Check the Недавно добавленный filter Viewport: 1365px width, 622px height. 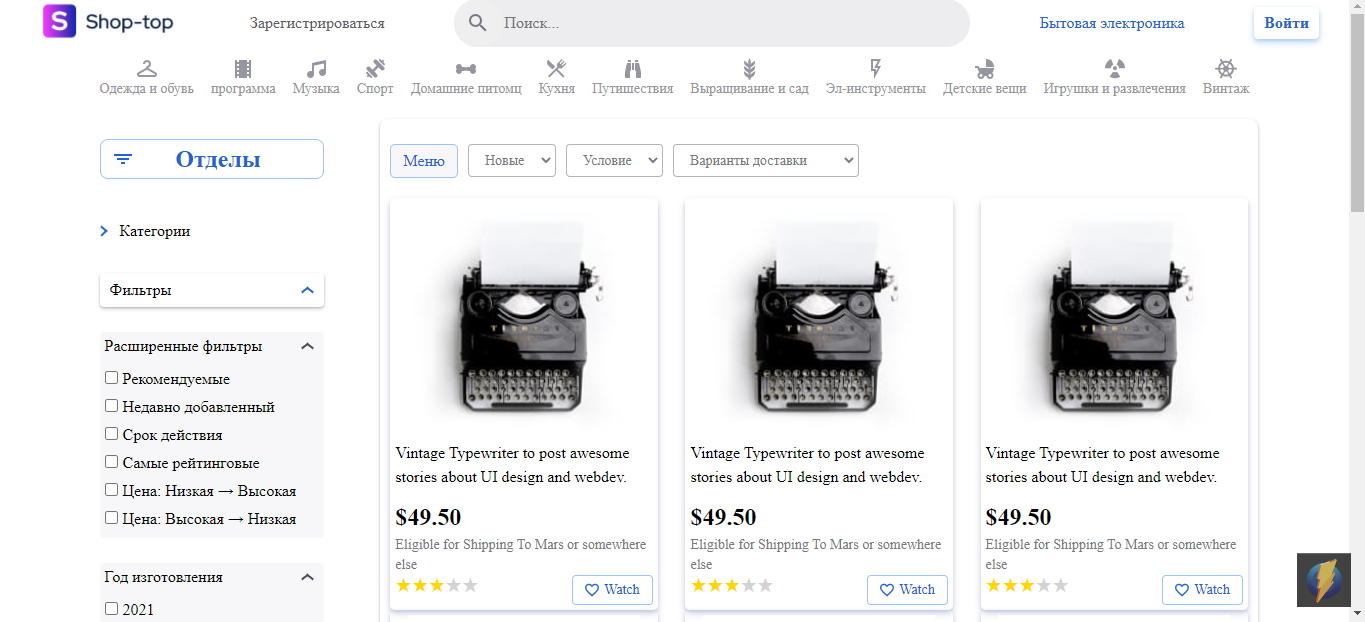(112, 406)
